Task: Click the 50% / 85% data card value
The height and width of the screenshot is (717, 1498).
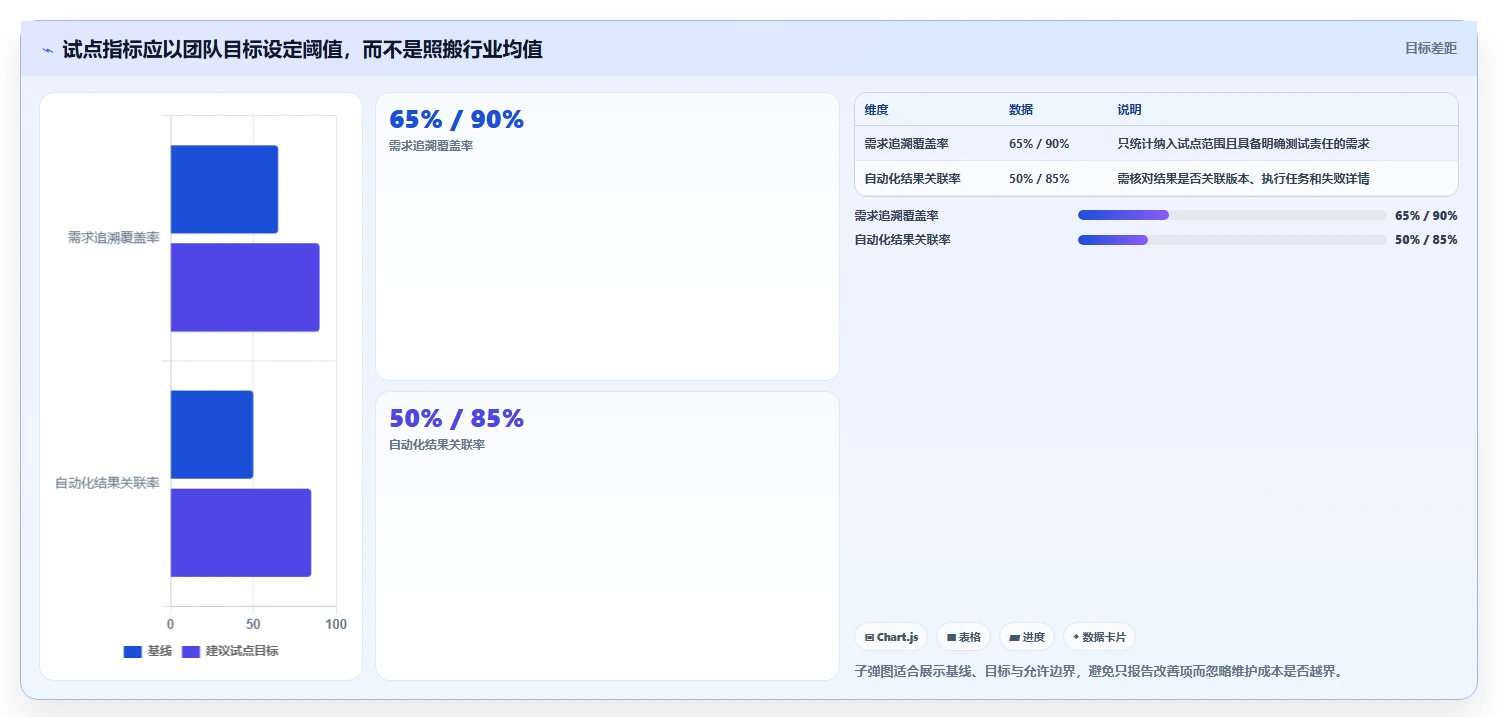Action: [456, 419]
